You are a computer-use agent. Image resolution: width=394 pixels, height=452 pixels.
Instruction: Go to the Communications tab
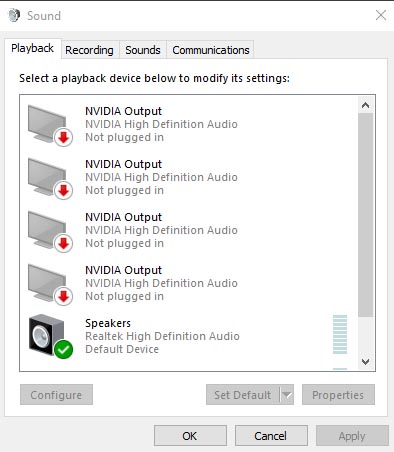(x=211, y=50)
